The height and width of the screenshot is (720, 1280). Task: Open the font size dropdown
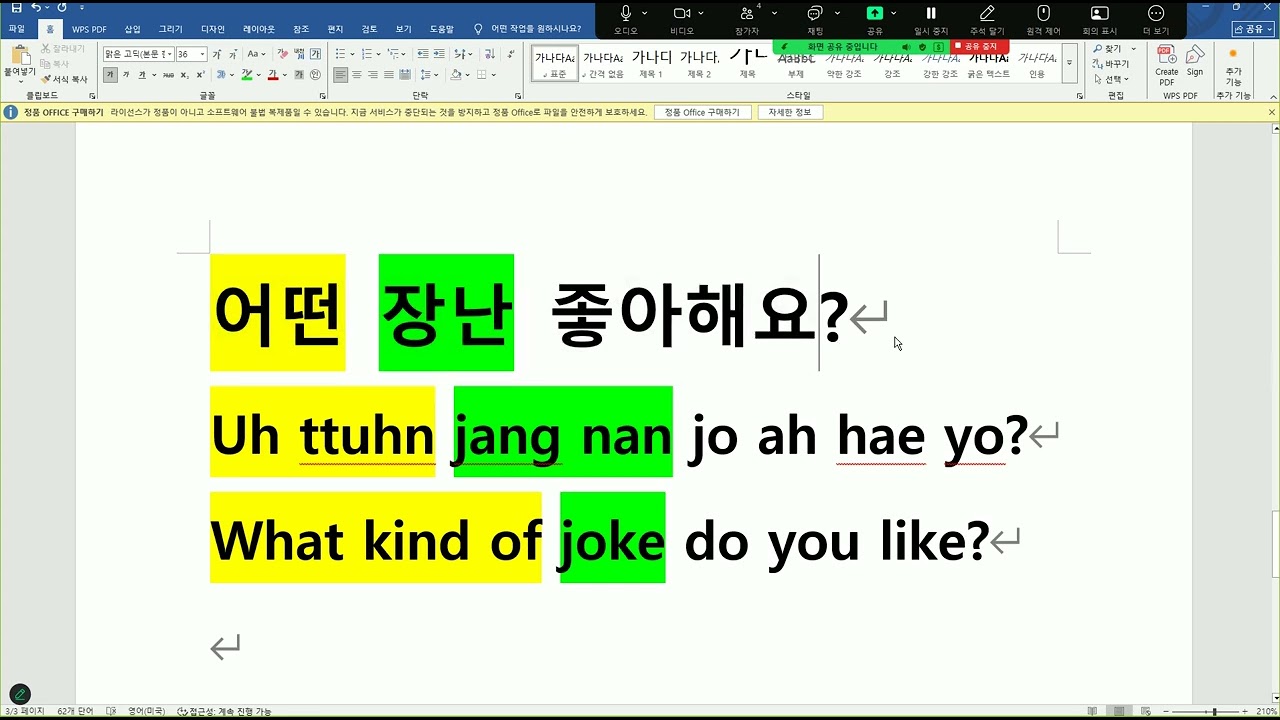203,54
